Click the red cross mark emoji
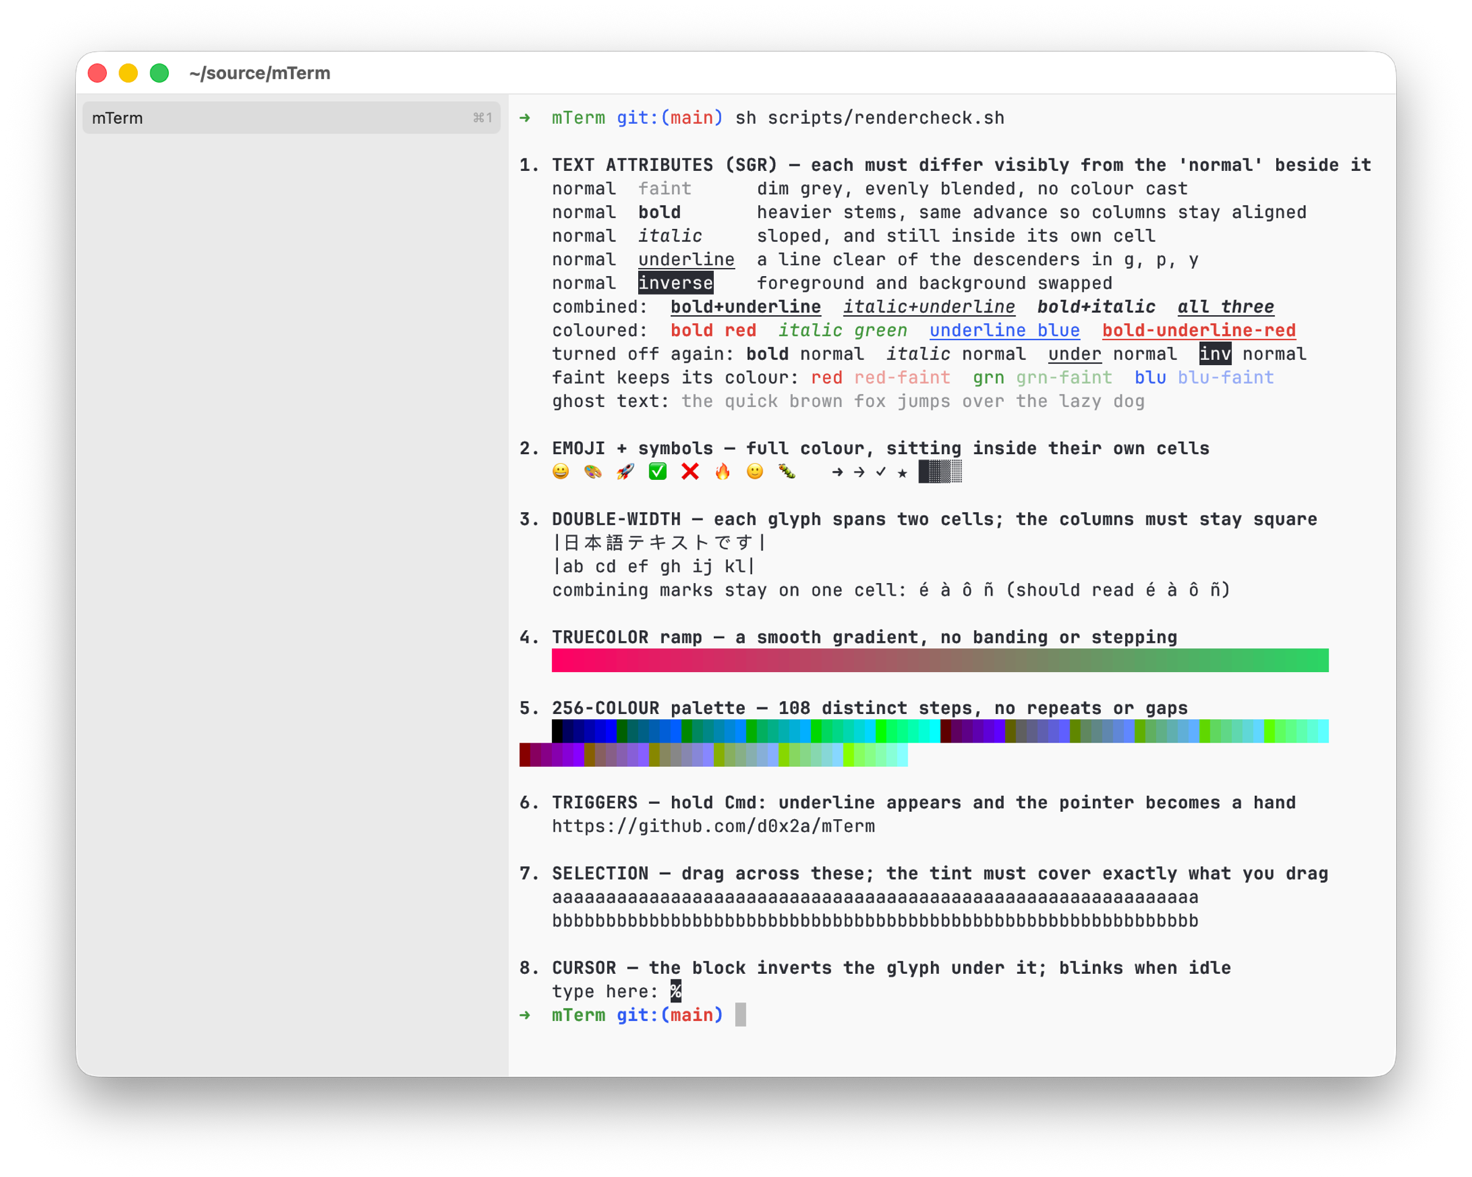This screenshot has width=1472, height=1177. 690,472
